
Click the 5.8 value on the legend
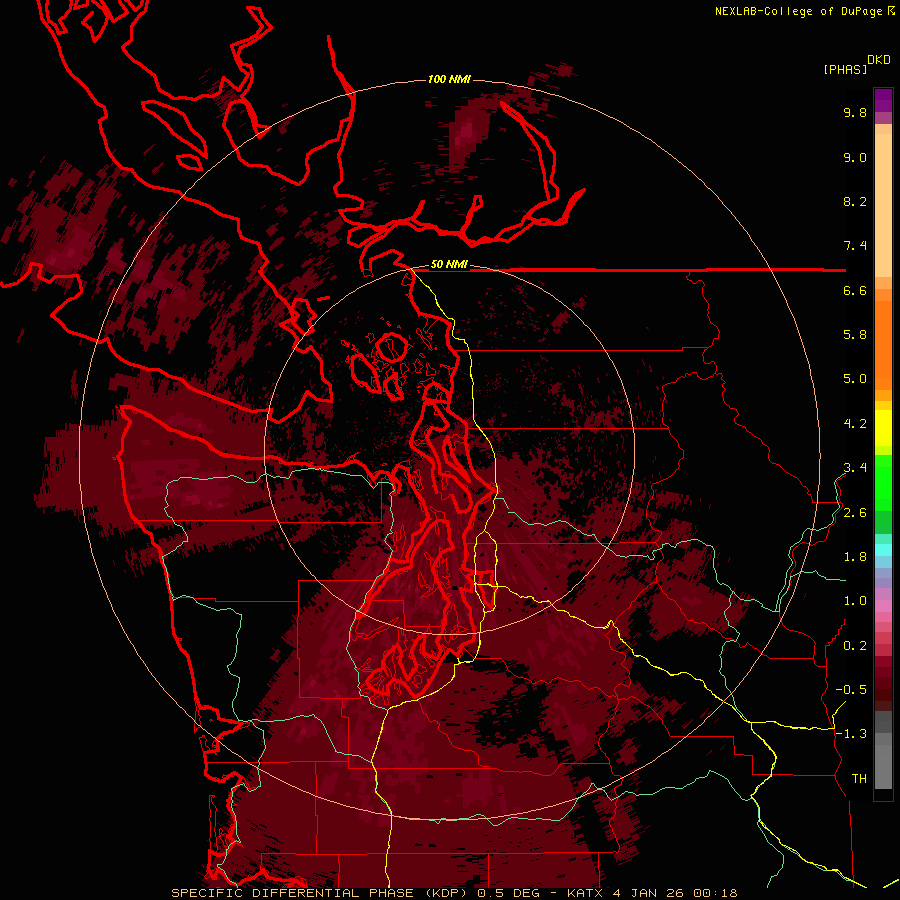pyautogui.click(x=855, y=335)
